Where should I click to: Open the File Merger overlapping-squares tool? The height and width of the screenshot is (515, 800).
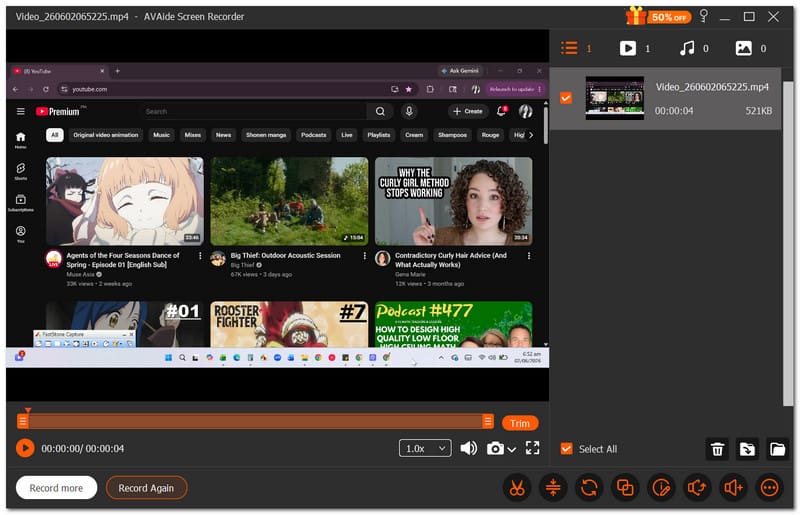(x=625, y=487)
